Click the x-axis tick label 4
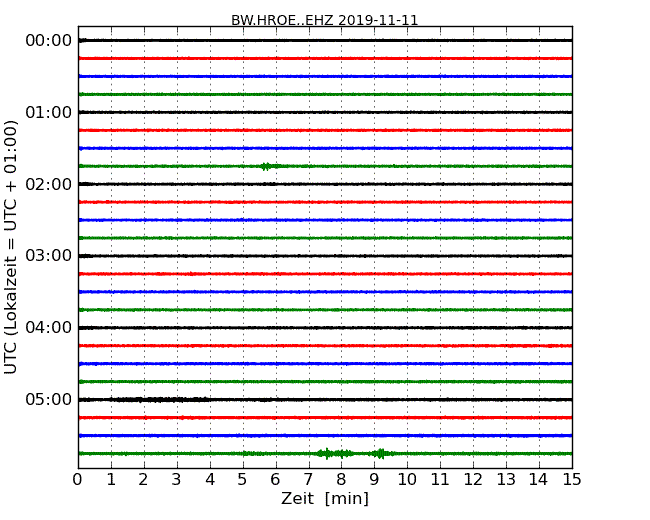650x520 pixels. (x=210, y=480)
